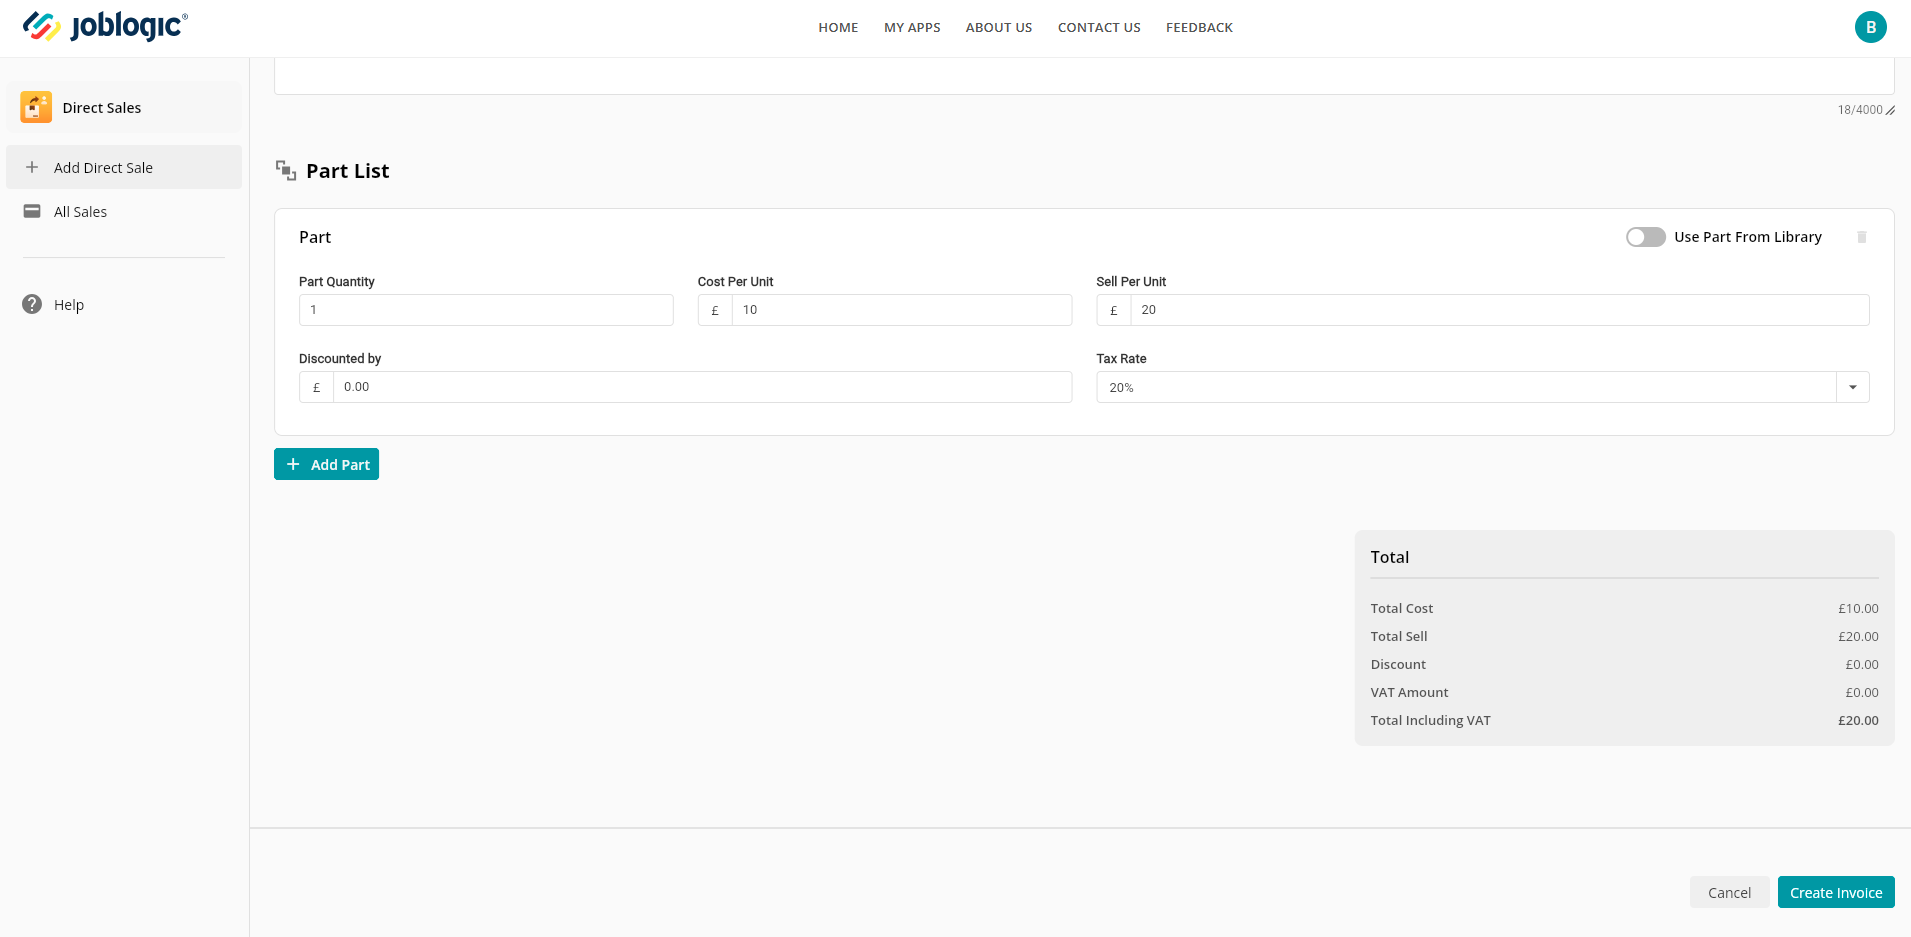Select Add Direct Sale in sidebar
This screenshot has width=1911, height=937.
(124, 167)
